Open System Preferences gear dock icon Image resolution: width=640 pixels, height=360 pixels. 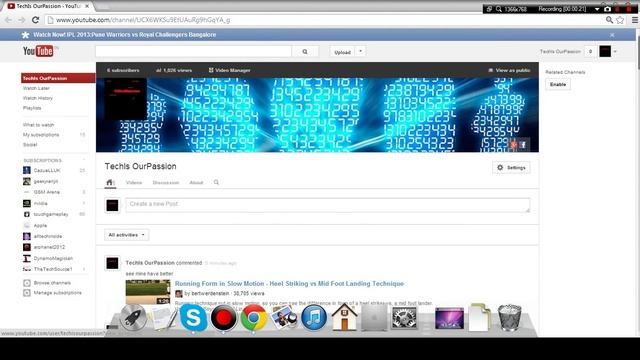404,318
